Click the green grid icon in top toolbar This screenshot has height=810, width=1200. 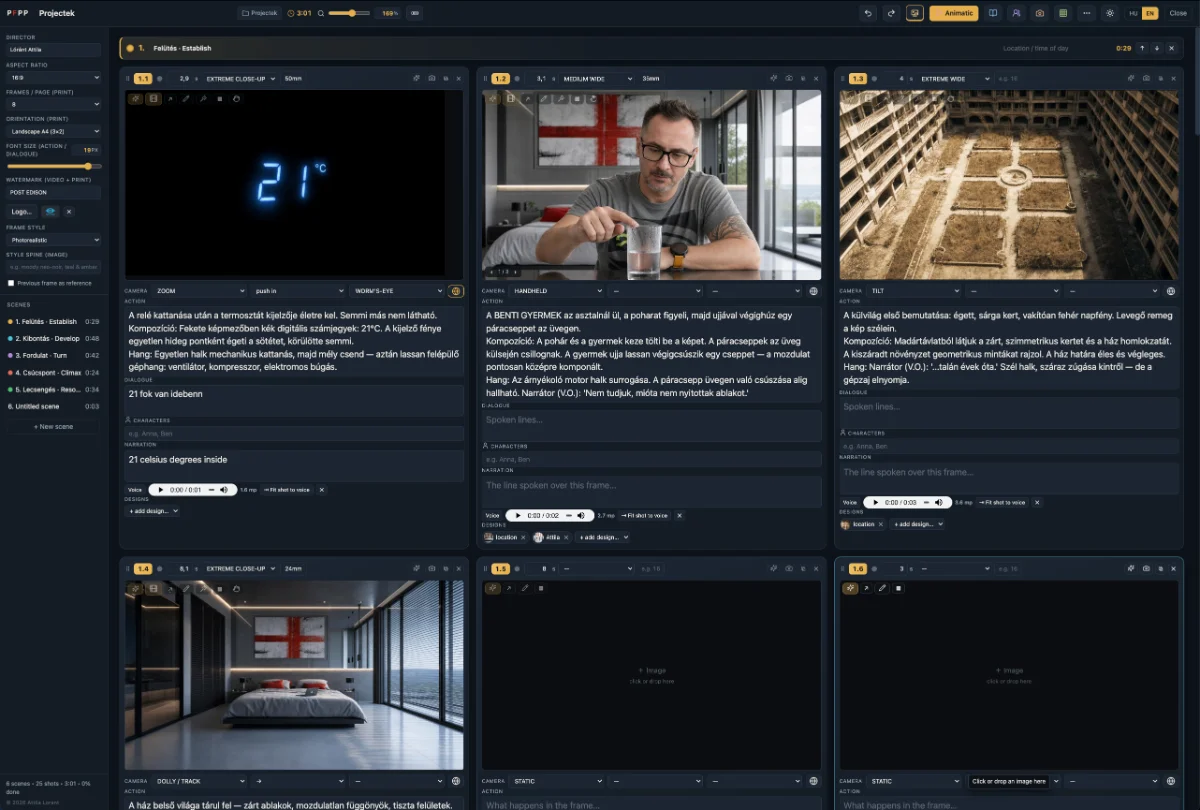[x=1063, y=13]
